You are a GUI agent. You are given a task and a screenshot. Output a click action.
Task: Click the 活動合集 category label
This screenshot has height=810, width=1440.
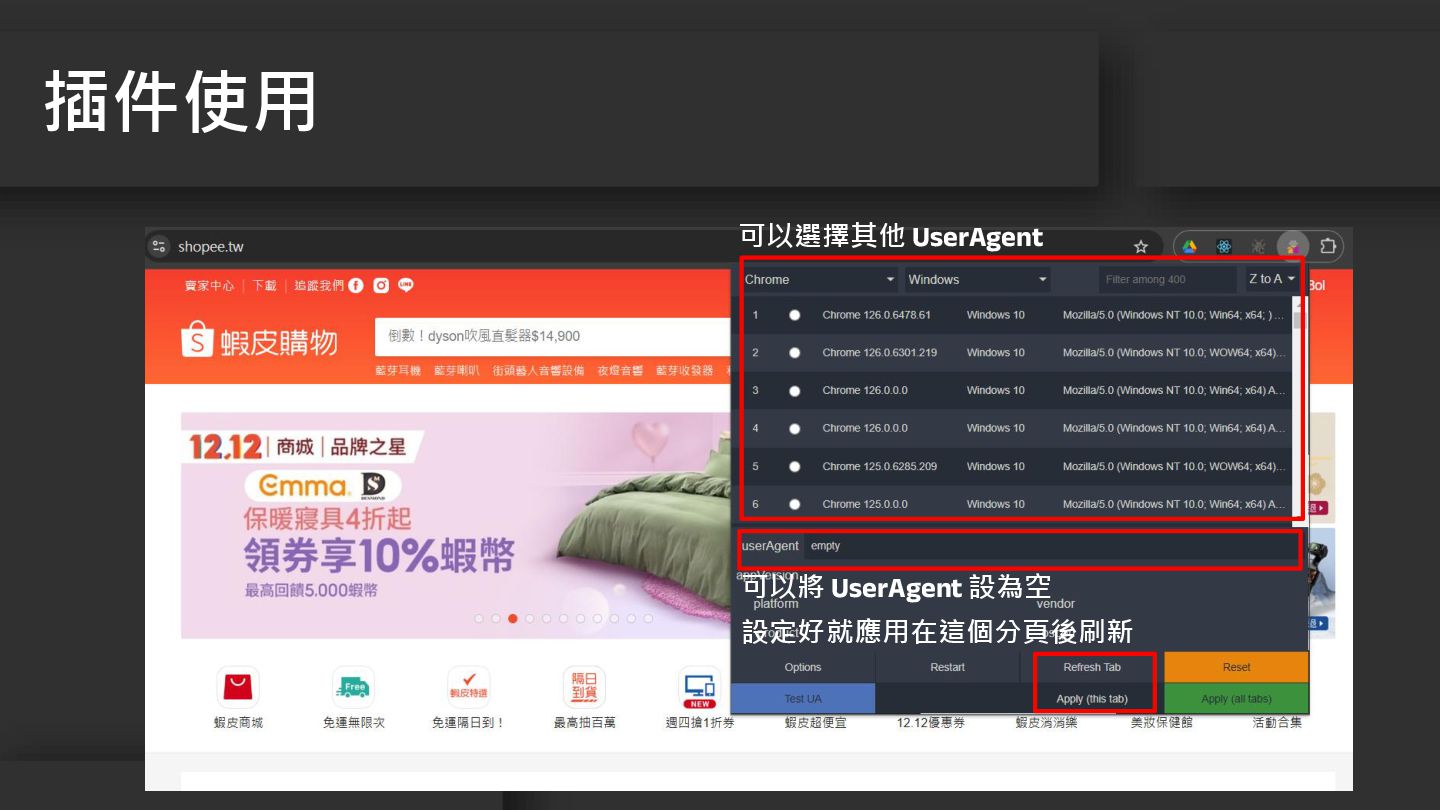tap(1277, 722)
